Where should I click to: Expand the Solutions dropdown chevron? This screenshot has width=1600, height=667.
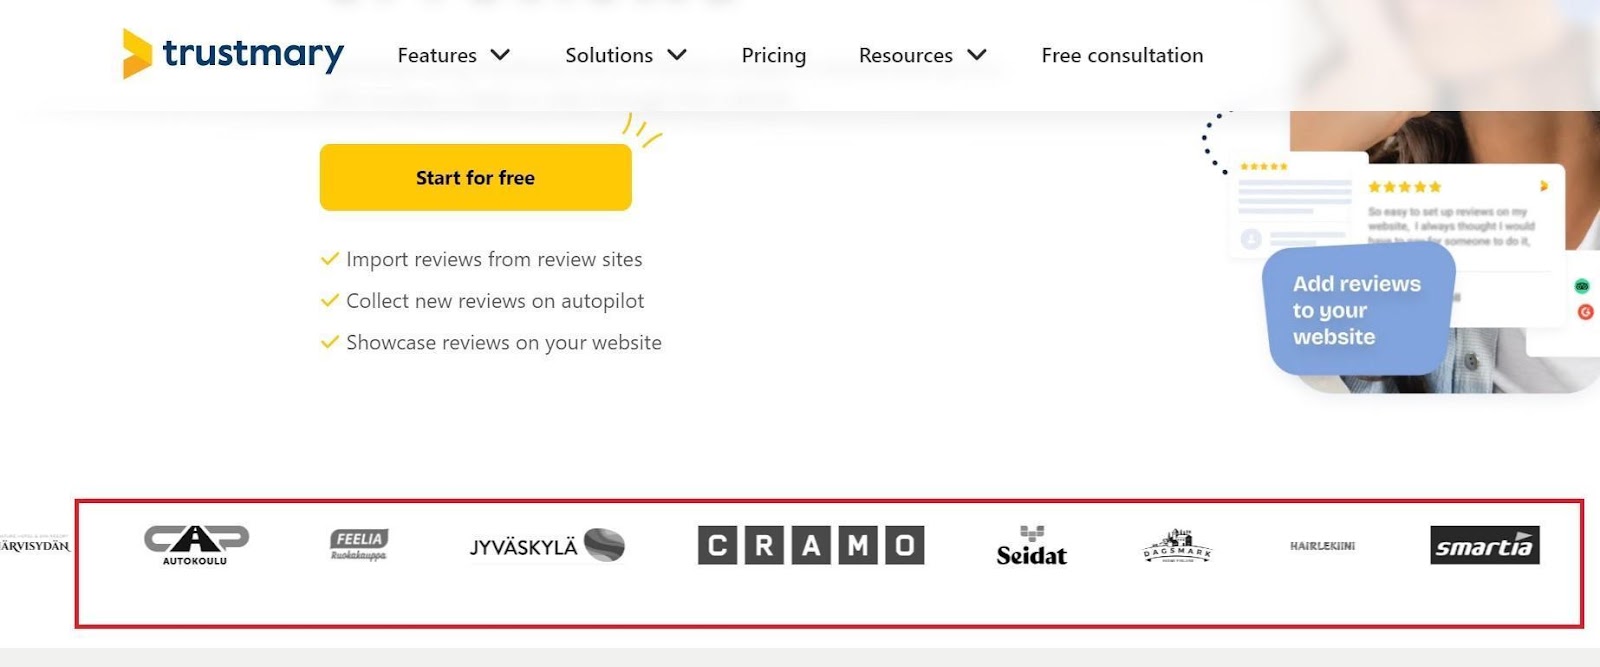(x=677, y=55)
